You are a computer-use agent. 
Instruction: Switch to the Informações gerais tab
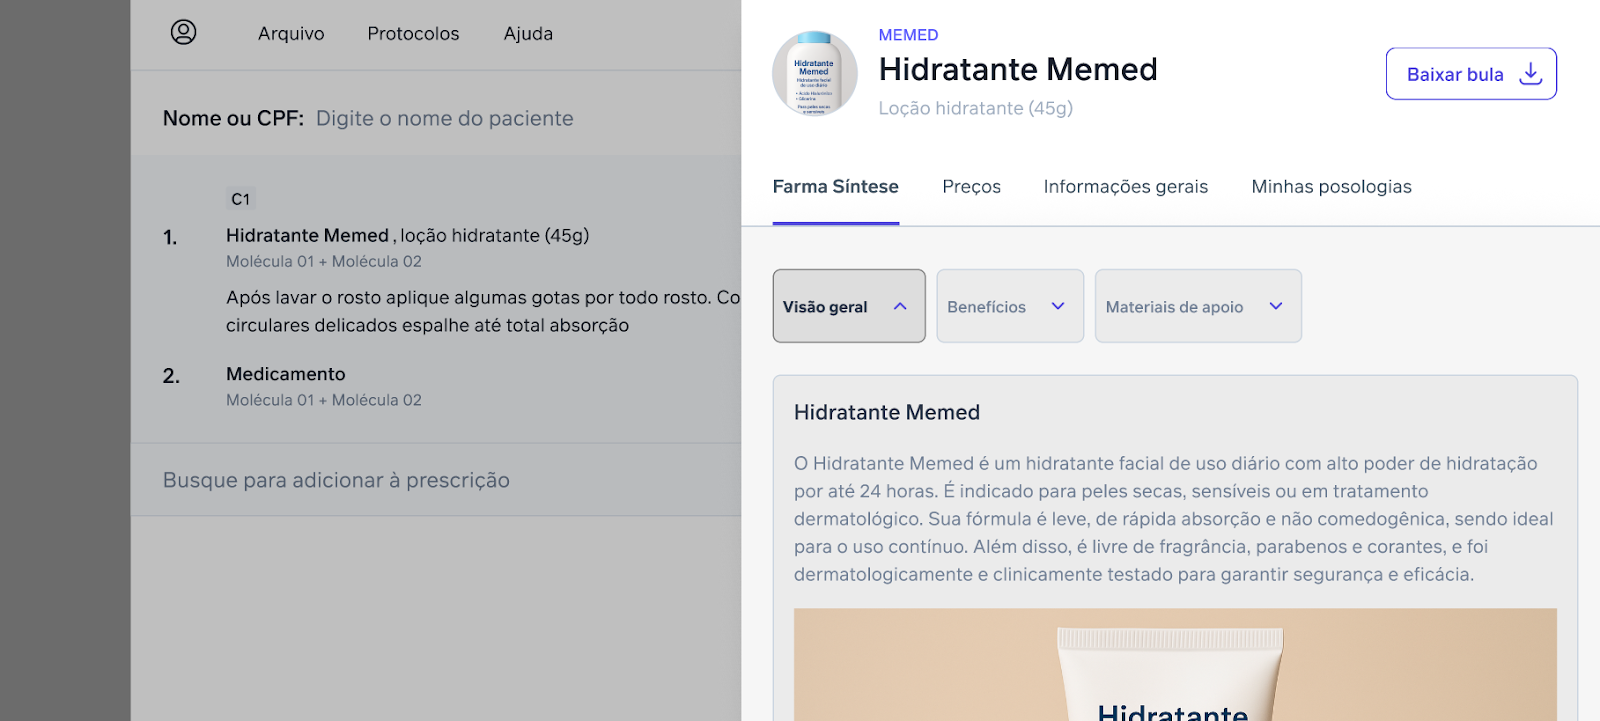[x=1126, y=187]
